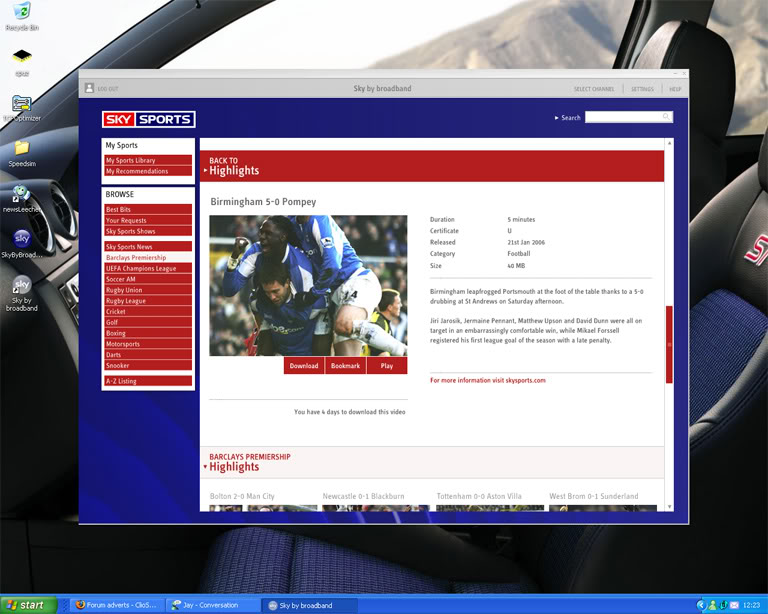This screenshot has height=614, width=768.
Task: Switch to Jay - Conversation in taskbar
Action: pos(210,605)
